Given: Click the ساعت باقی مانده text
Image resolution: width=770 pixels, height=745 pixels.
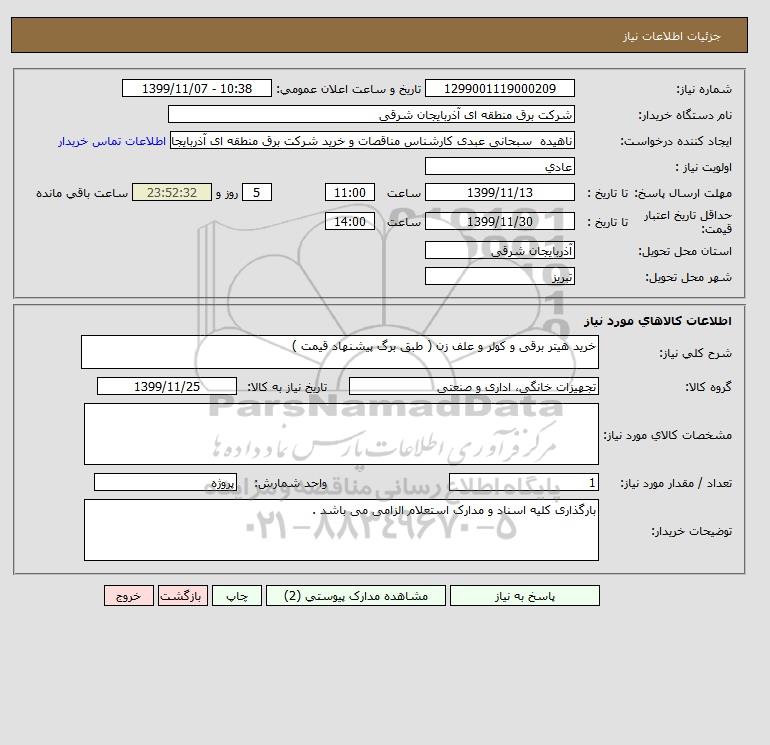Looking at the screenshot, I should pyautogui.click(x=82, y=193).
